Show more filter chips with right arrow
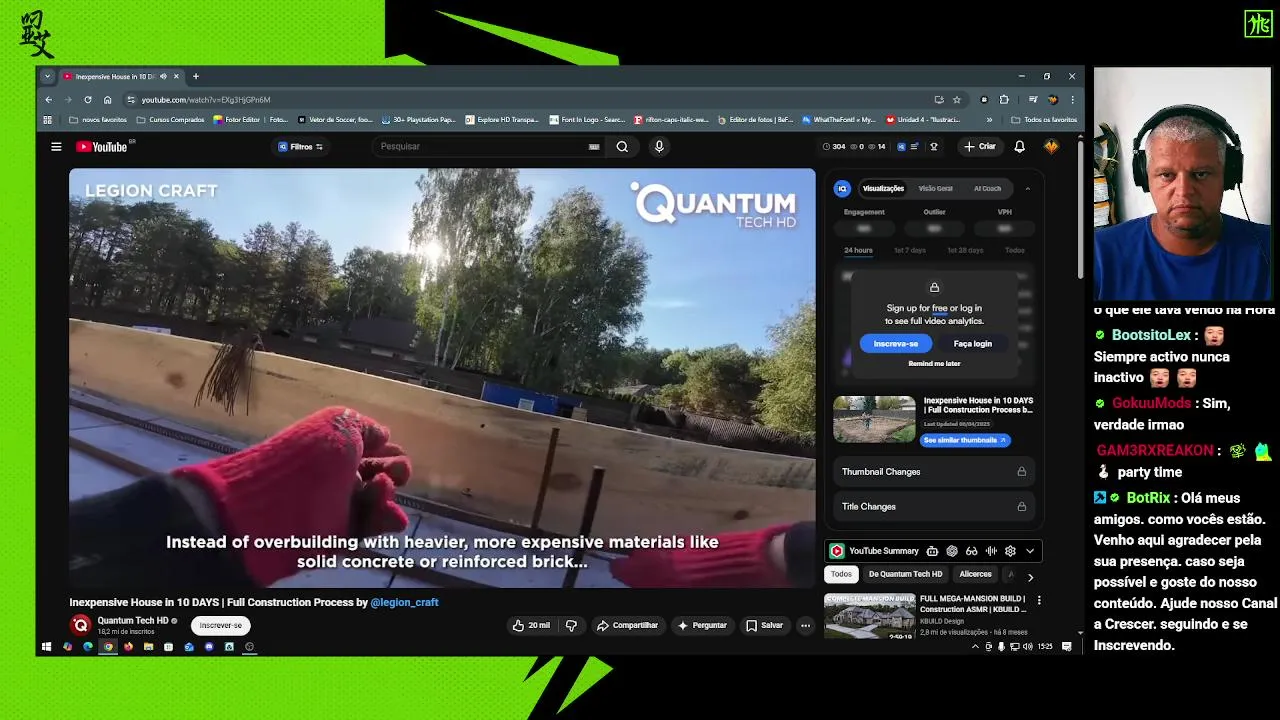Image resolution: width=1280 pixels, height=720 pixels. coord(1030,576)
